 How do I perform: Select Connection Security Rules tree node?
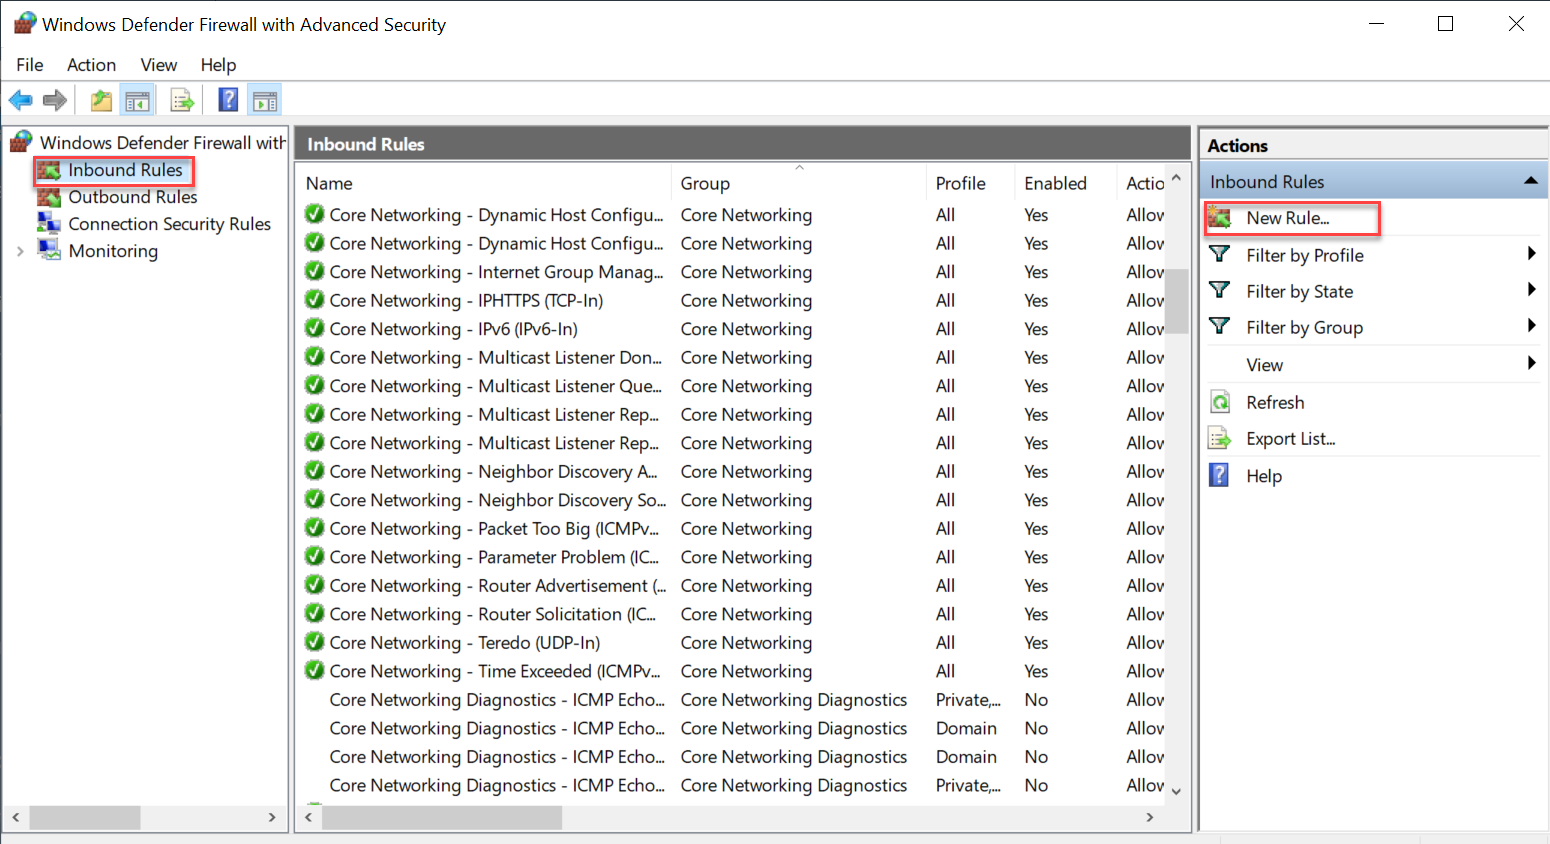(169, 224)
